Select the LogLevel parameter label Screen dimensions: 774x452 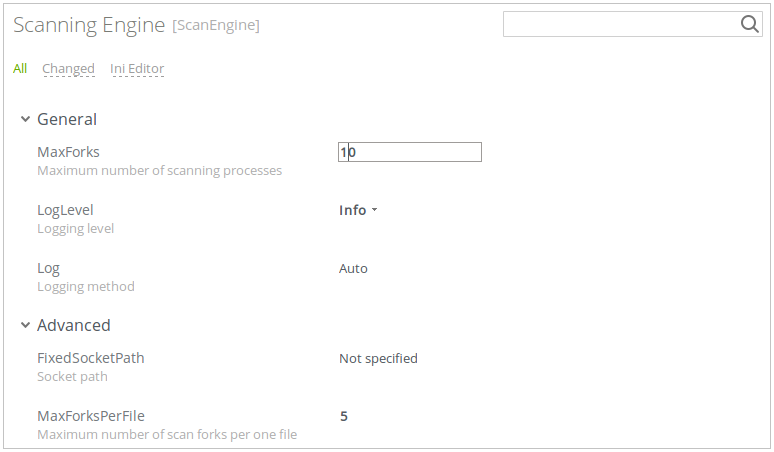coord(65,210)
